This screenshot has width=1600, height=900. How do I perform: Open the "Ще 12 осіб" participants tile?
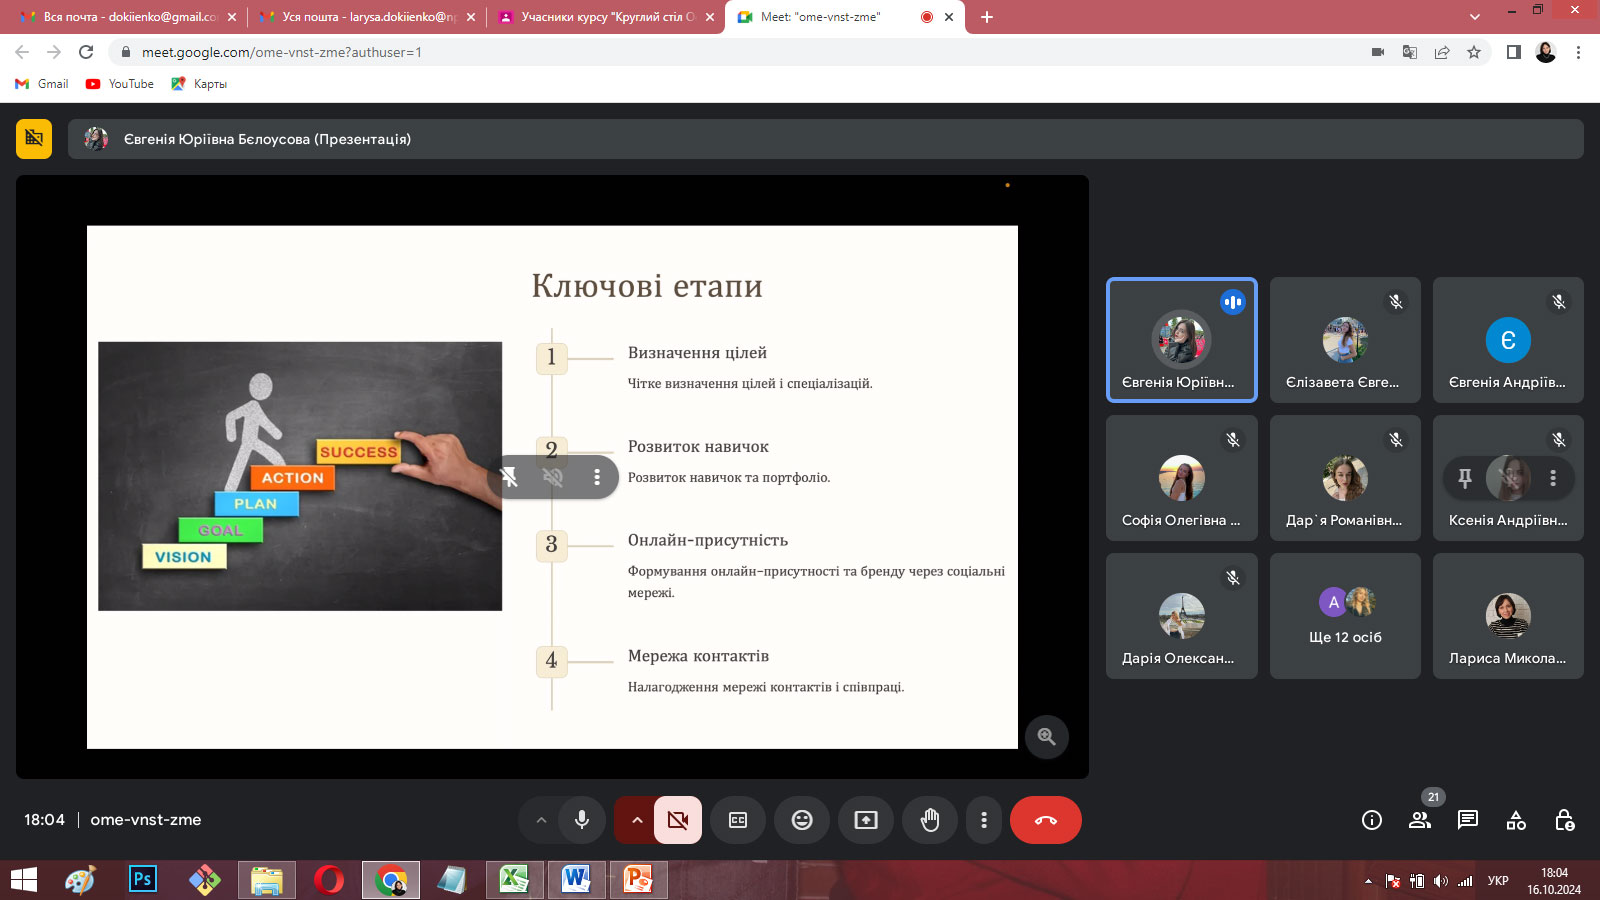point(1345,616)
